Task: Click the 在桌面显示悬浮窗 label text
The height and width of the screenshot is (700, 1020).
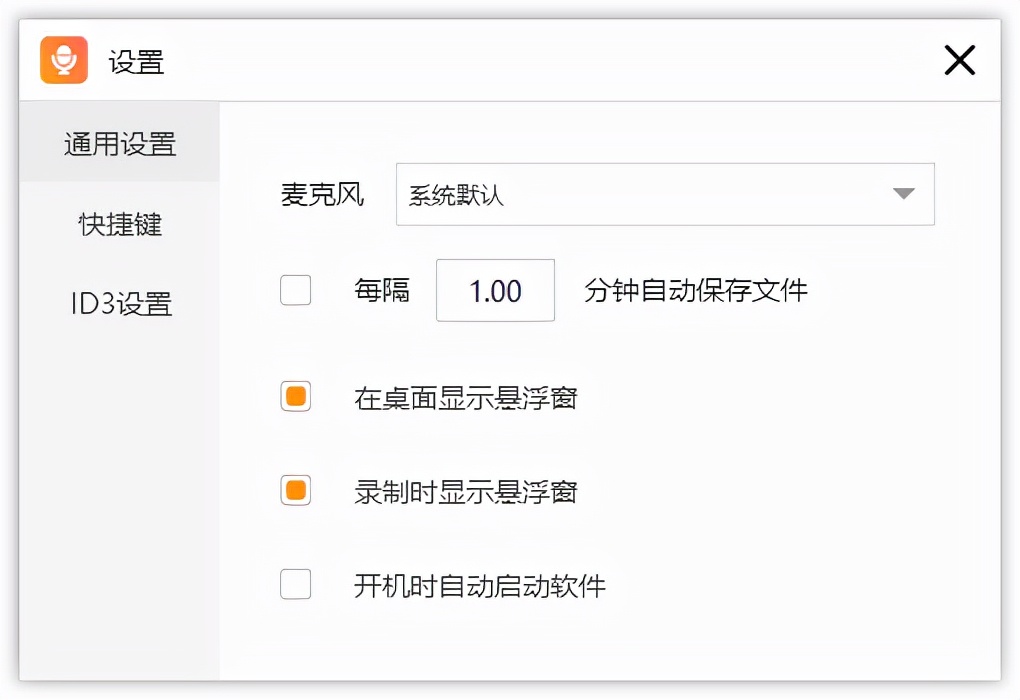Action: 467,396
